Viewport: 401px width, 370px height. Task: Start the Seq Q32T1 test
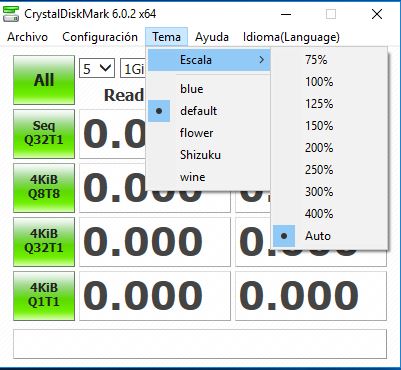[x=44, y=134]
